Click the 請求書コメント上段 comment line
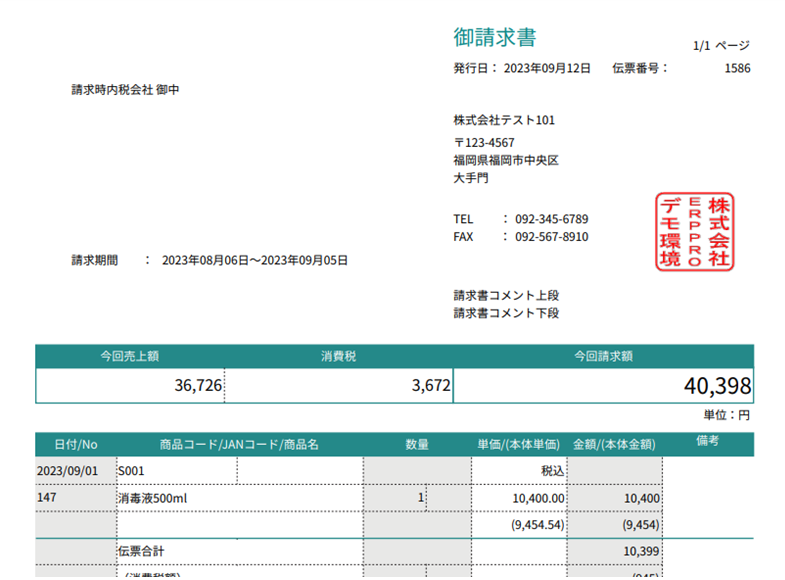 point(506,295)
